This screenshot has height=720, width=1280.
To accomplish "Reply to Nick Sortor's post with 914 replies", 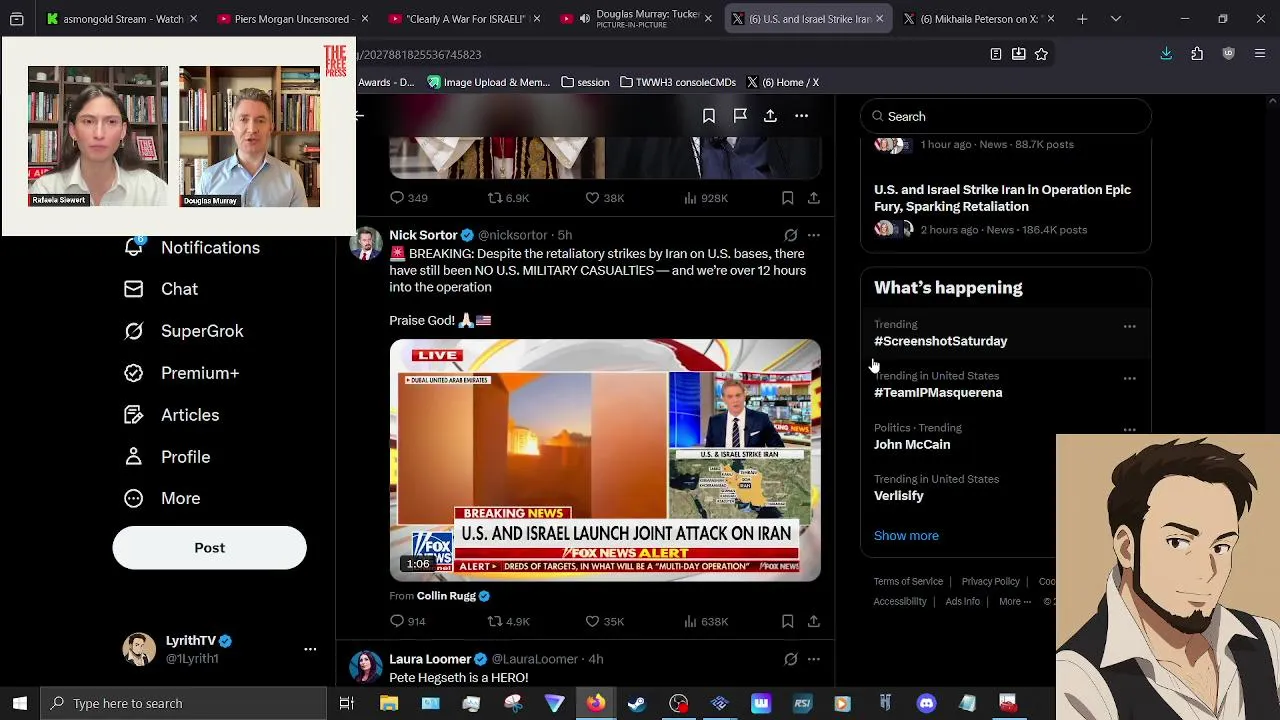I will [x=408, y=622].
